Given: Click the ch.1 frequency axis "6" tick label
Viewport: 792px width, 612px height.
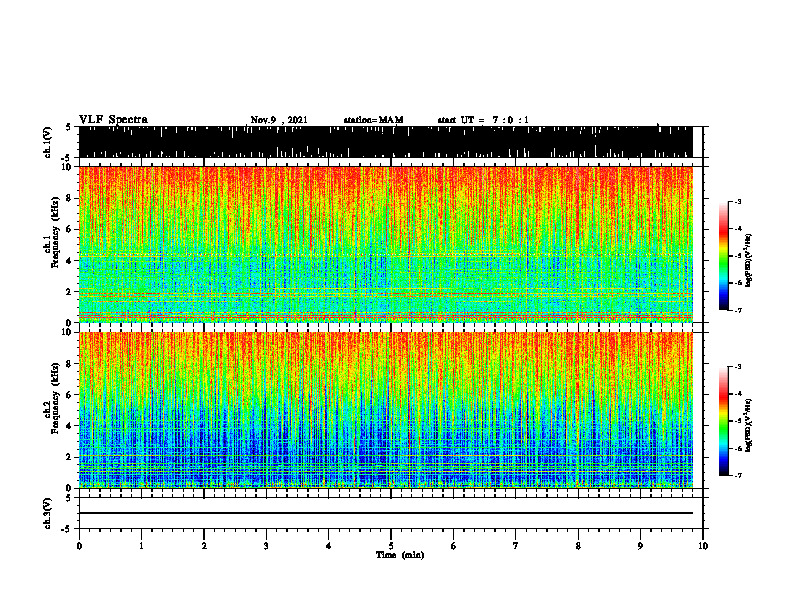Looking at the screenshot, I should 70,229.
